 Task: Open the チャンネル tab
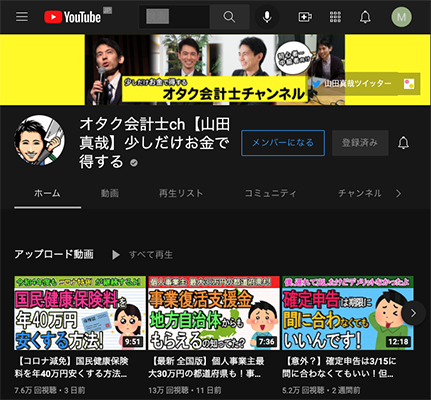click(x=360, y=193)
